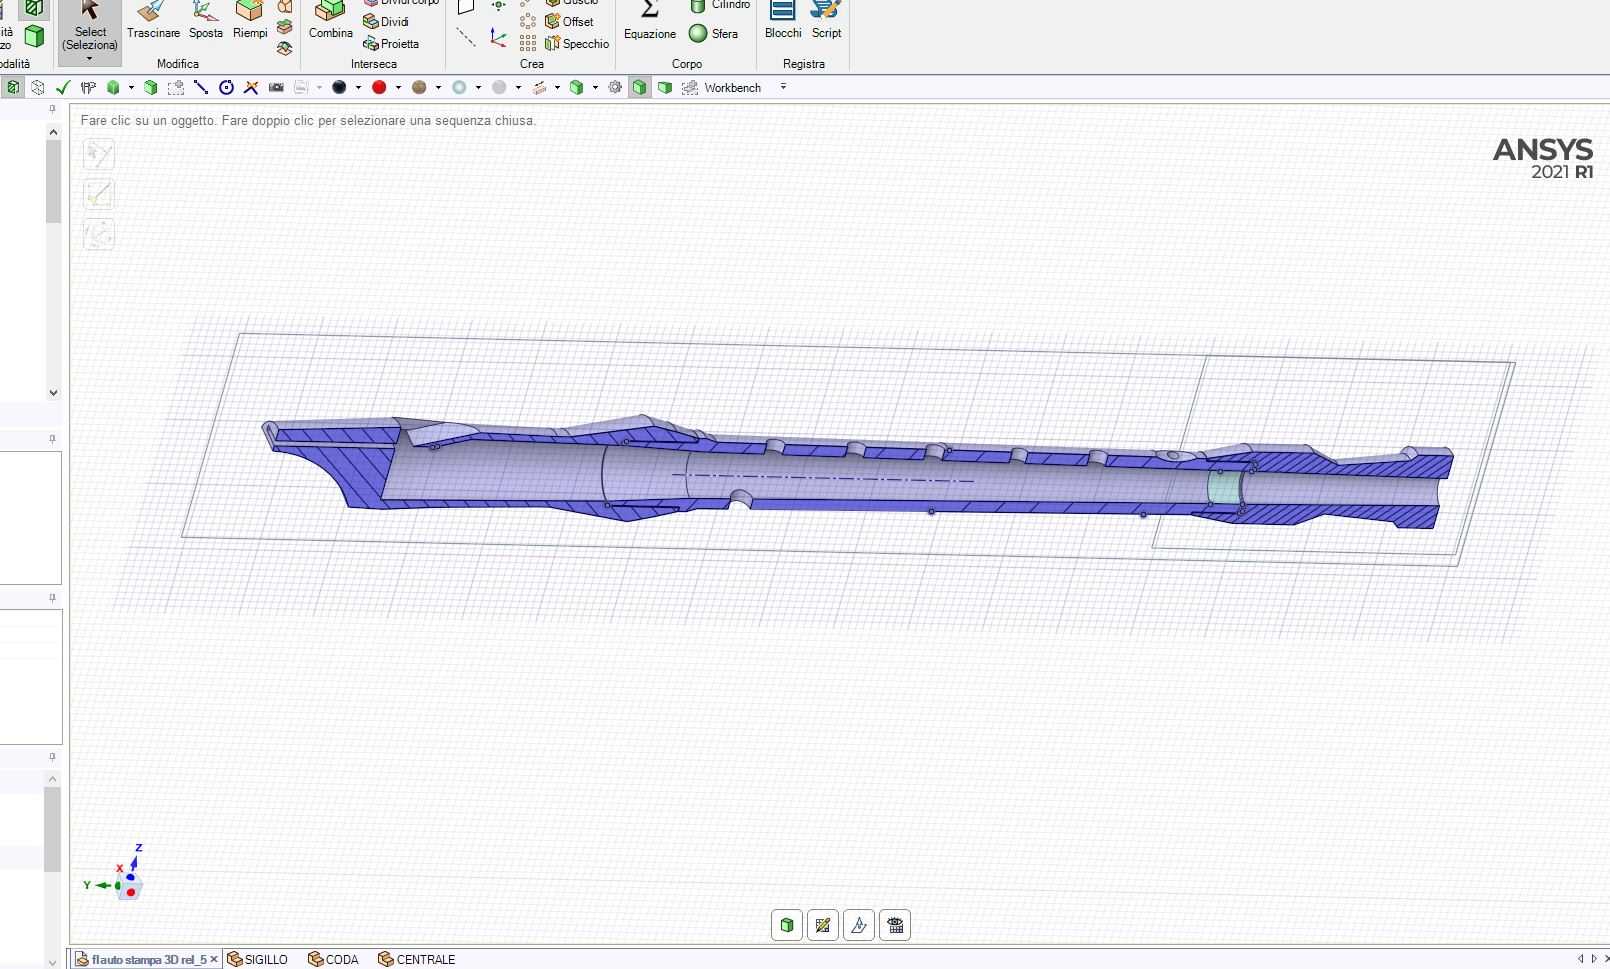Open the Script editor
The width and height of the screenshot is (1610, 969).
[826, 22]
